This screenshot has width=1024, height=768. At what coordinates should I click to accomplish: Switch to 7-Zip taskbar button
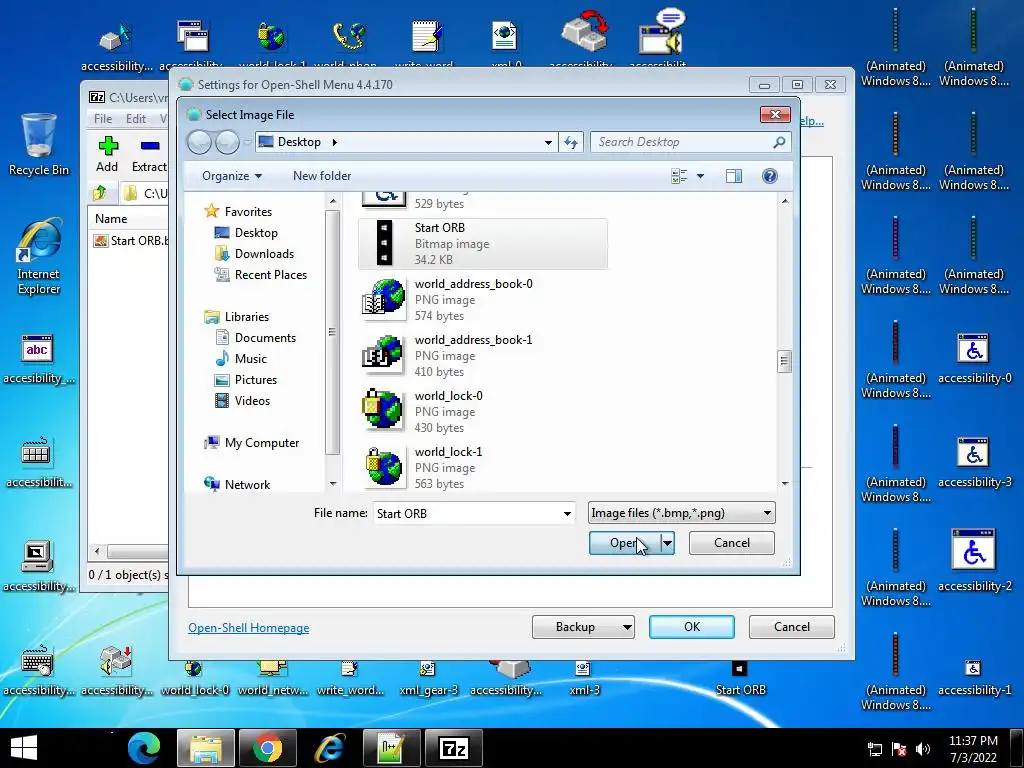(454, 748)
